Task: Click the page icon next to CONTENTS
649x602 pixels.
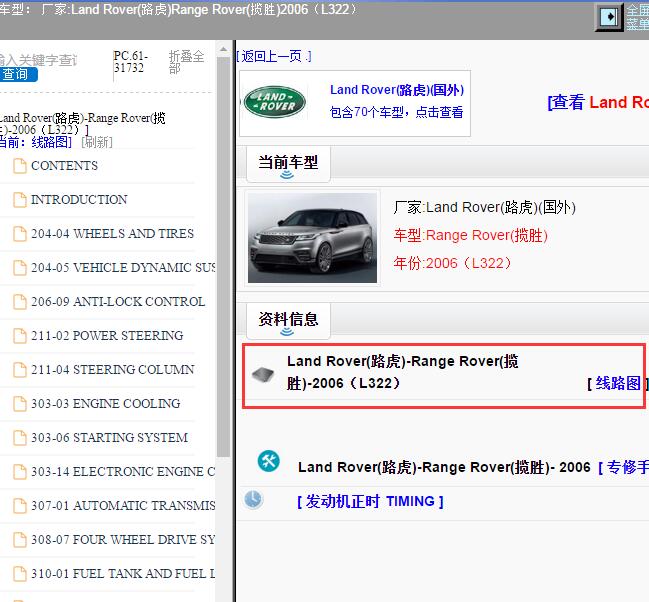Action: point(19,166)
